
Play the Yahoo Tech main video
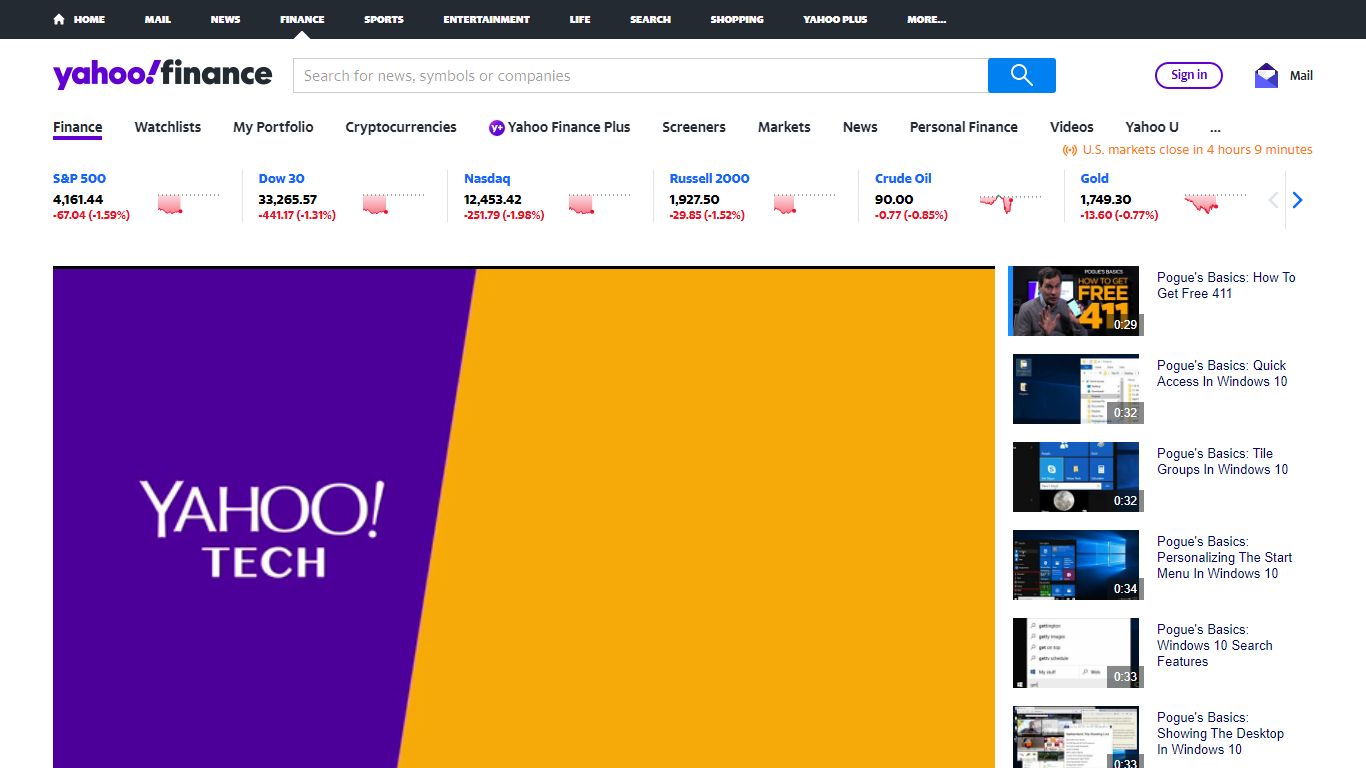(x=524, y=518)
